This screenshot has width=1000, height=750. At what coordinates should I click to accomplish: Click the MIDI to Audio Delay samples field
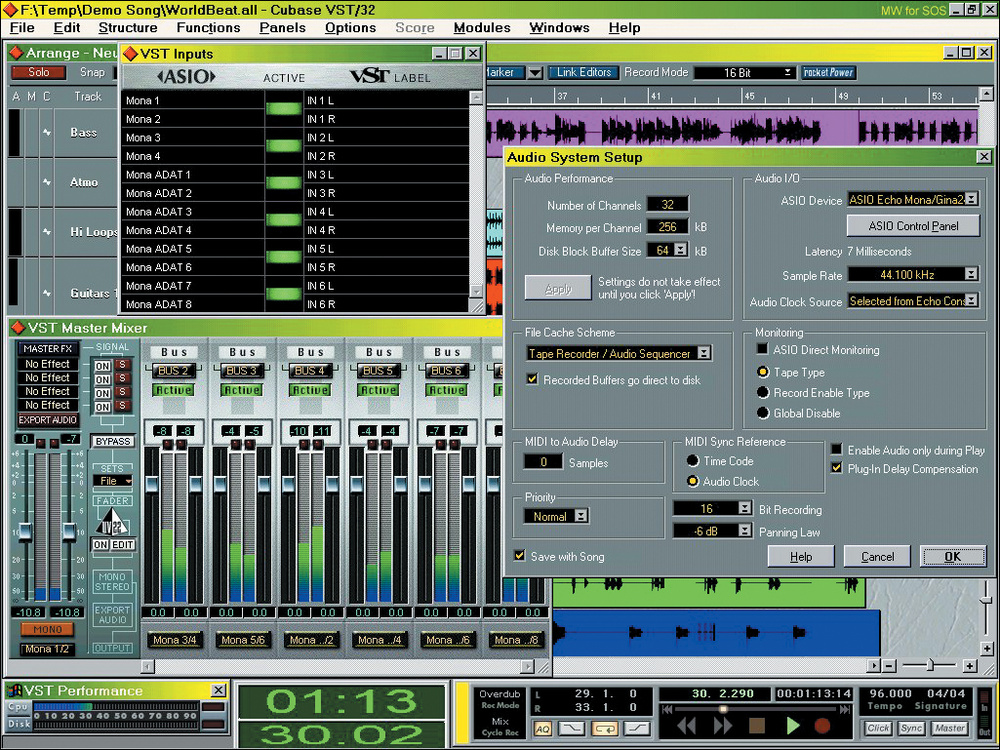544,462
